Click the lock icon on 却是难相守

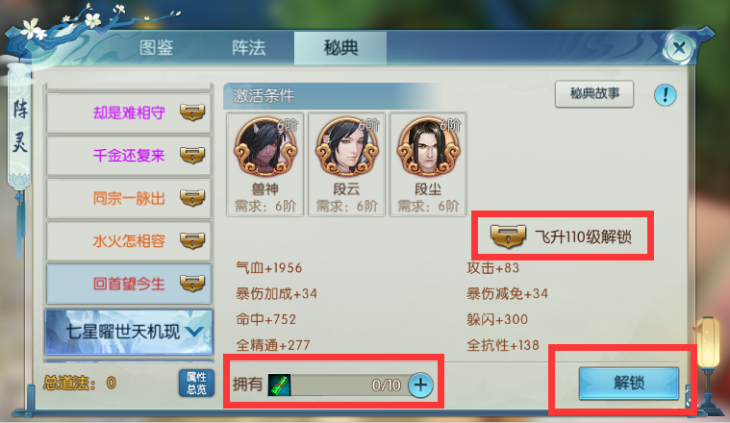tap(192, 112)
